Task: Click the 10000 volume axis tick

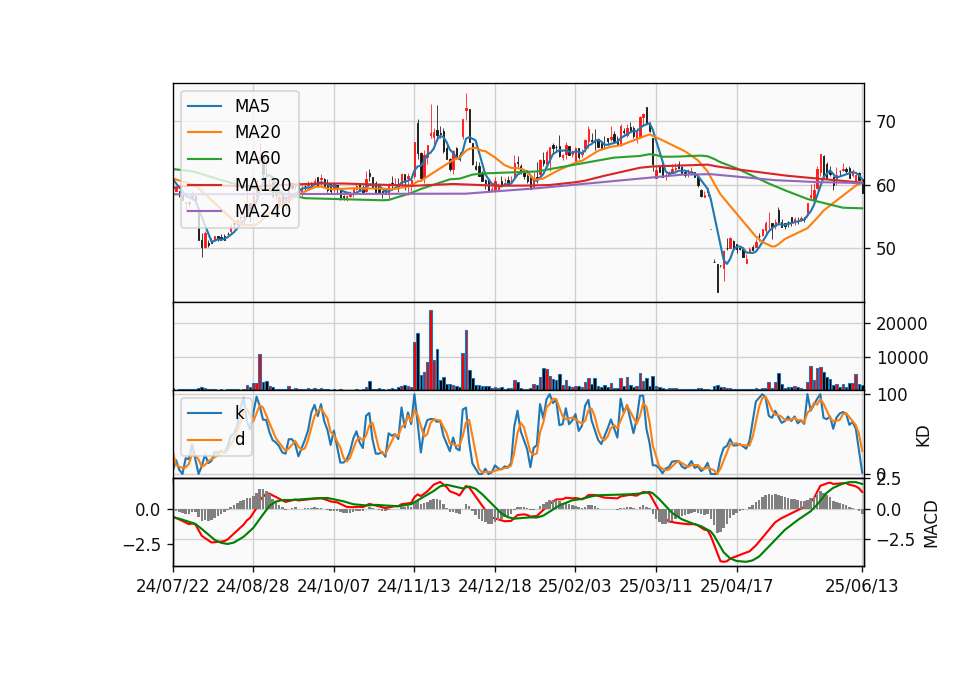Action: click(901, 358)
